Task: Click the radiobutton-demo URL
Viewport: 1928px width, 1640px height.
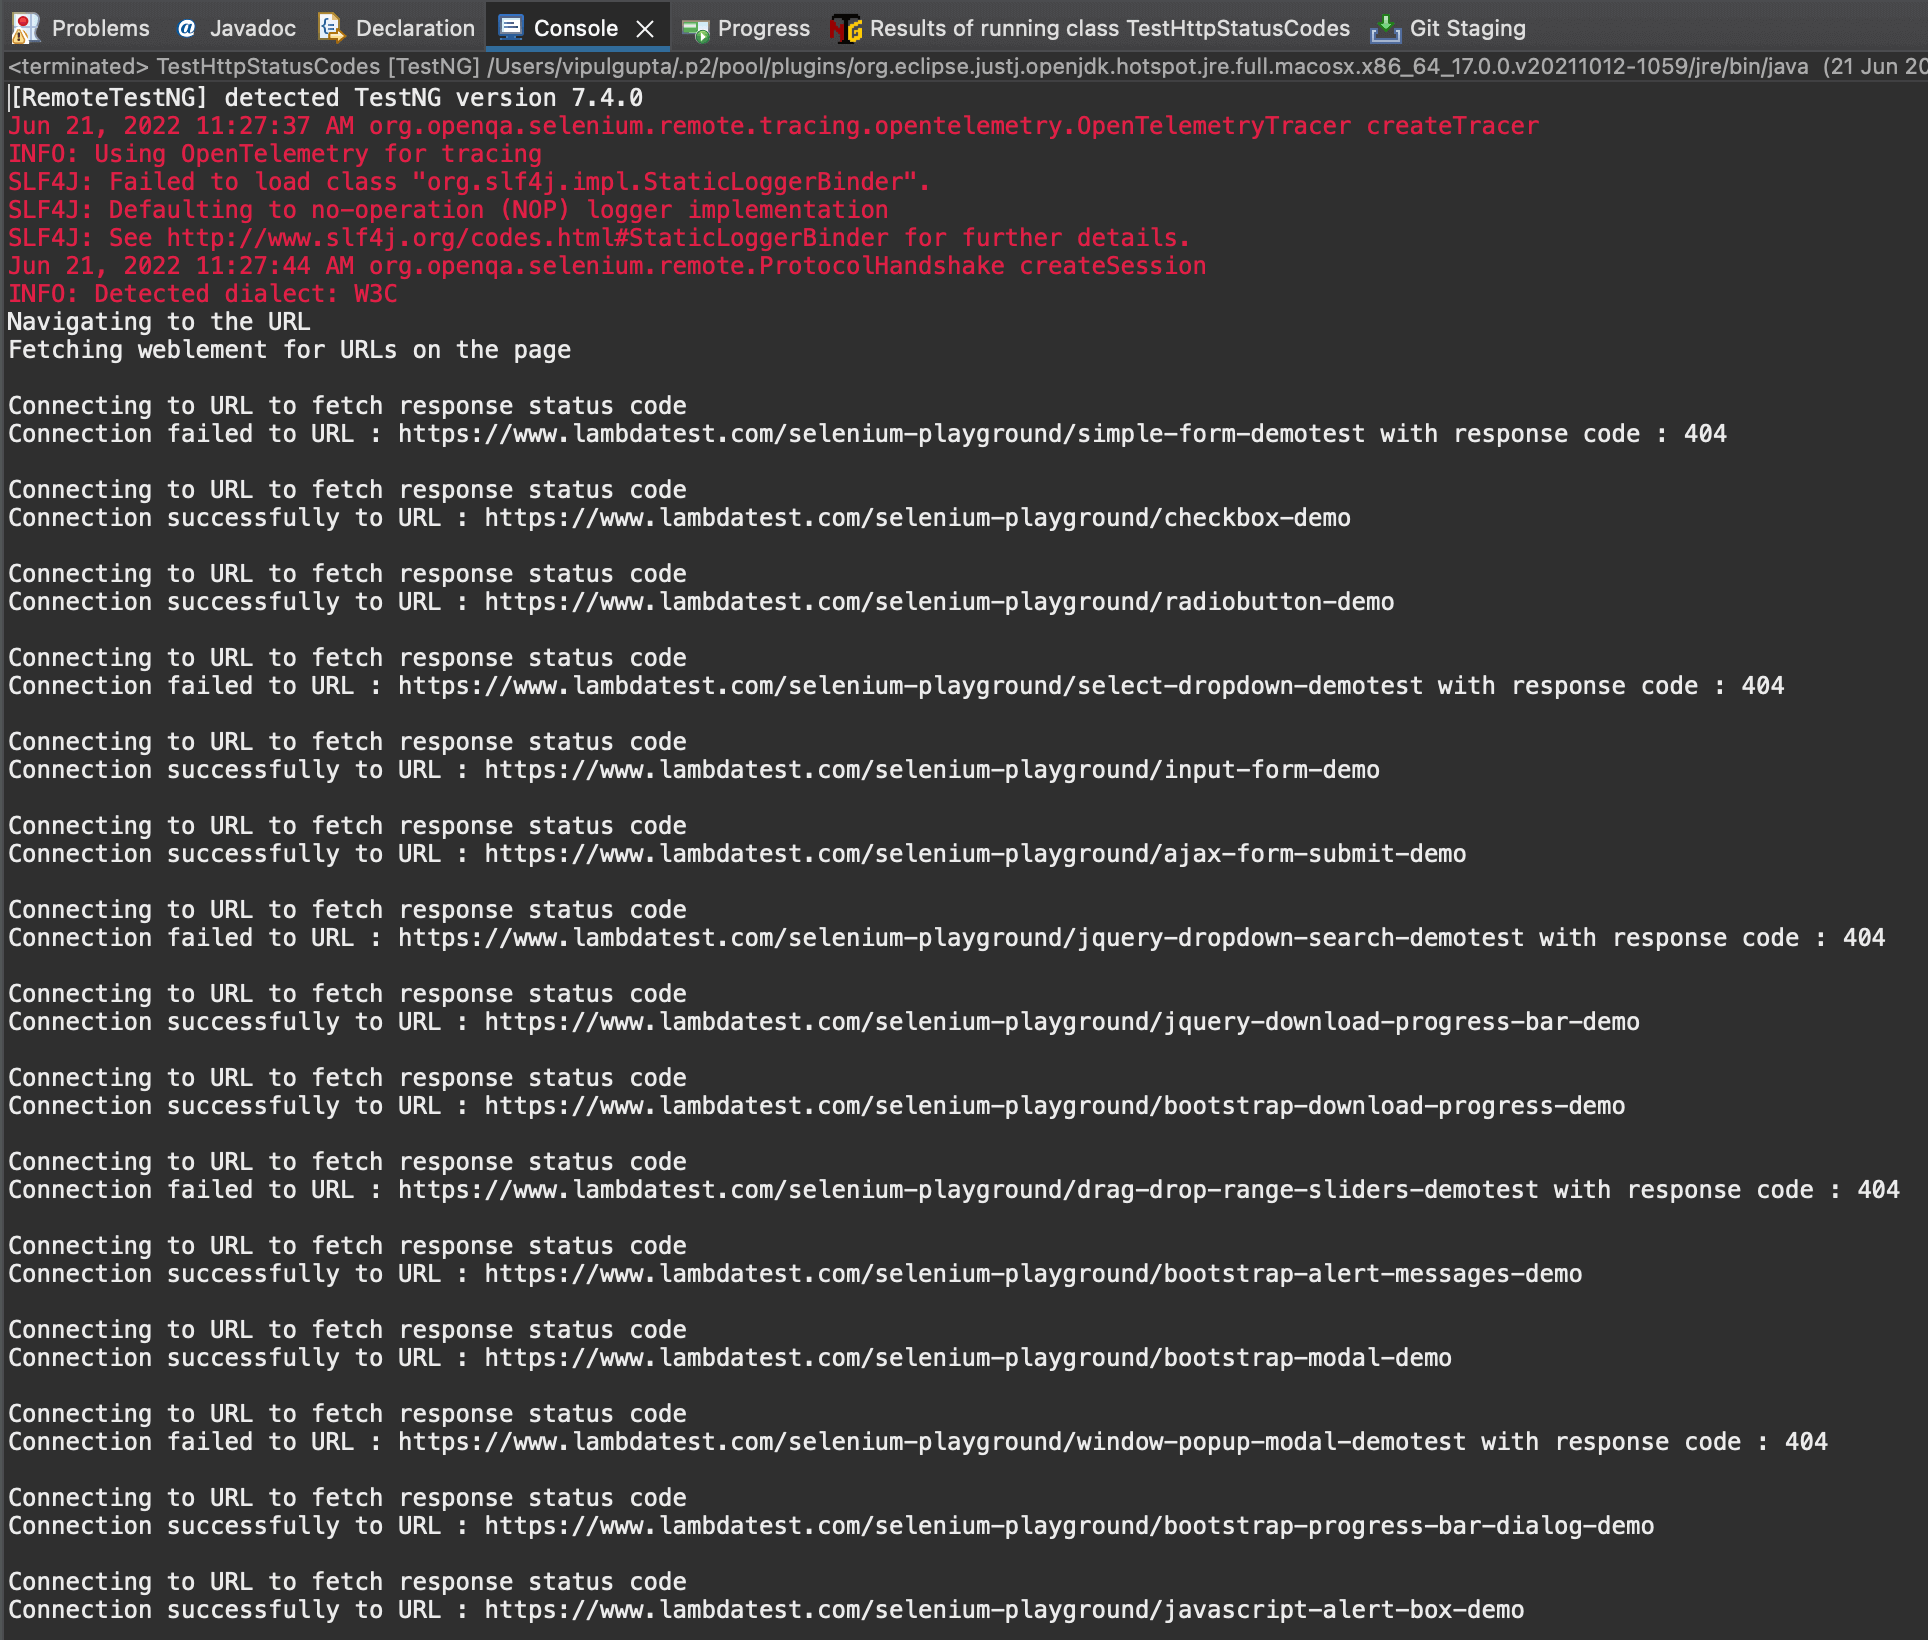Action: click(938, 601)
